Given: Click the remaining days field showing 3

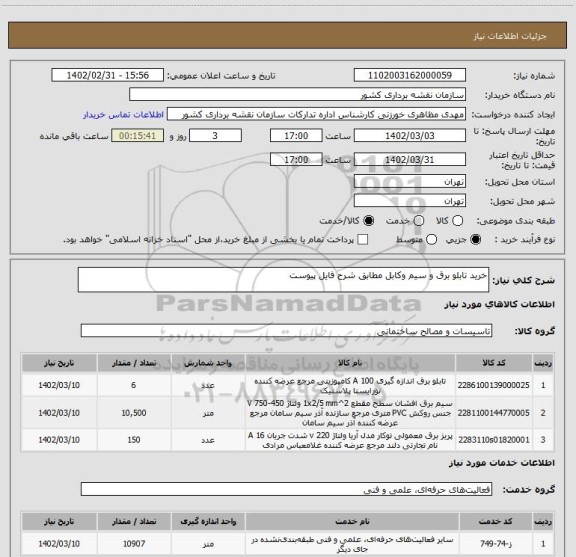Looking at the screenshot, I should pos(215,136).
